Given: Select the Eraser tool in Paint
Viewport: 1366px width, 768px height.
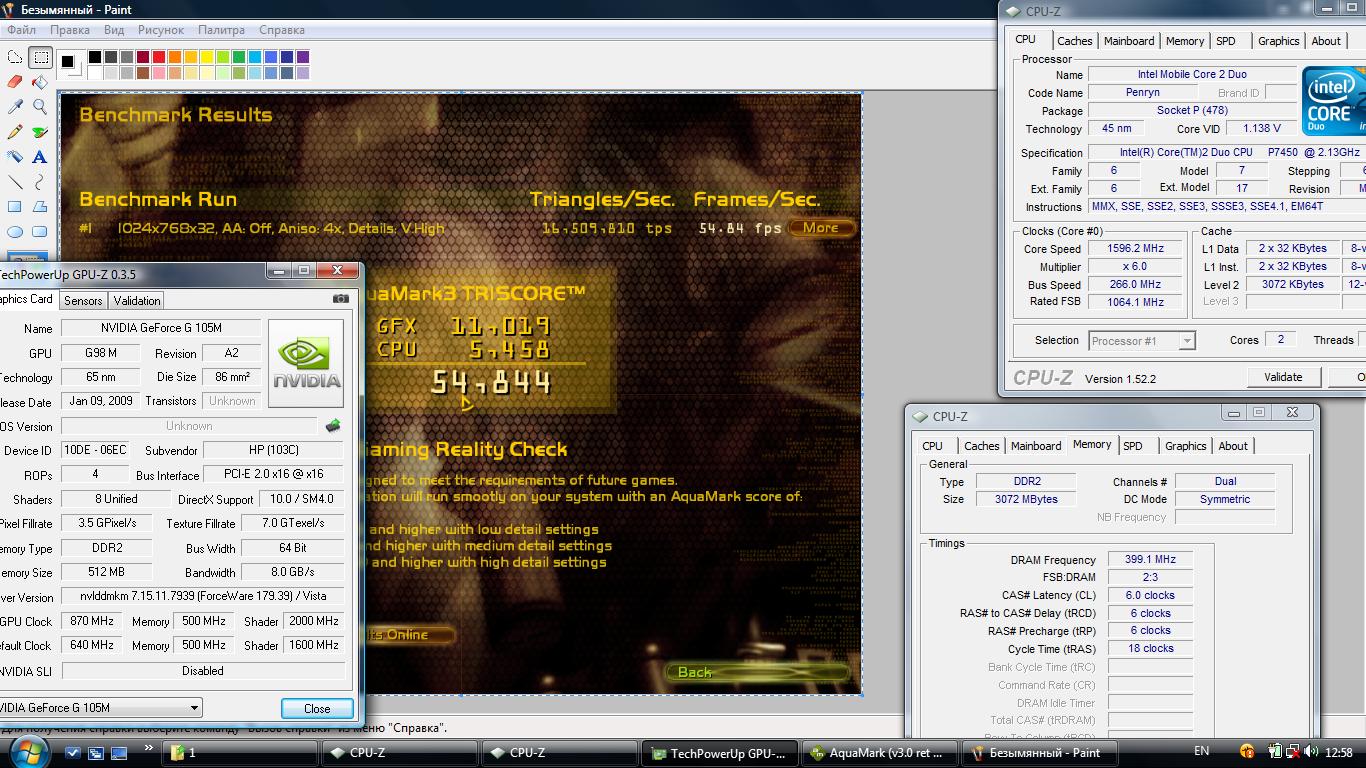Looking at the screenshot, I should (x=15, y=82).
